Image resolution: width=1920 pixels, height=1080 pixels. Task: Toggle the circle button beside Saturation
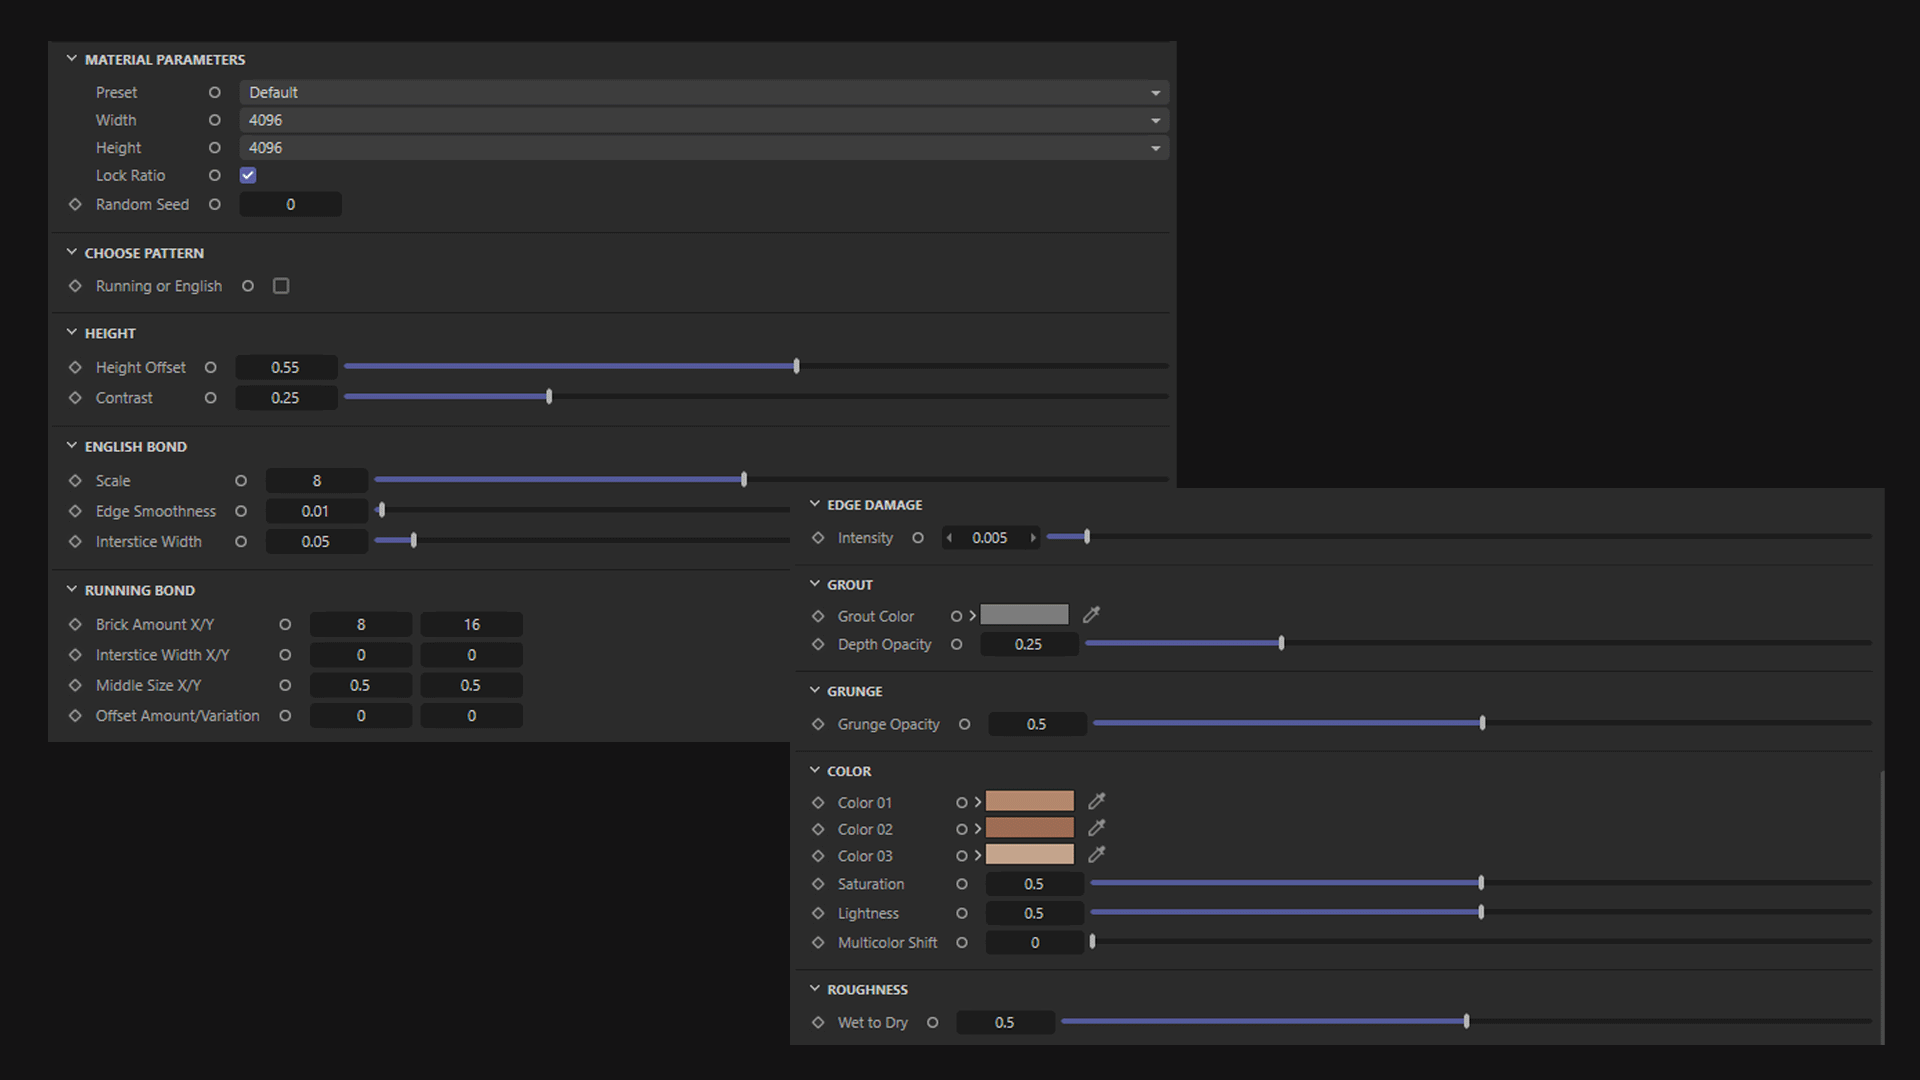[961, 884]
